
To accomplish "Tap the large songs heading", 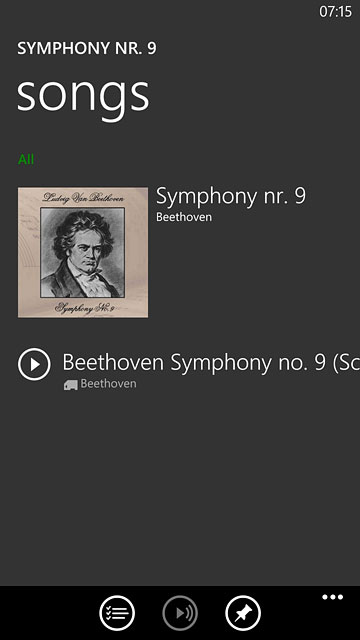I will [83, 96].
